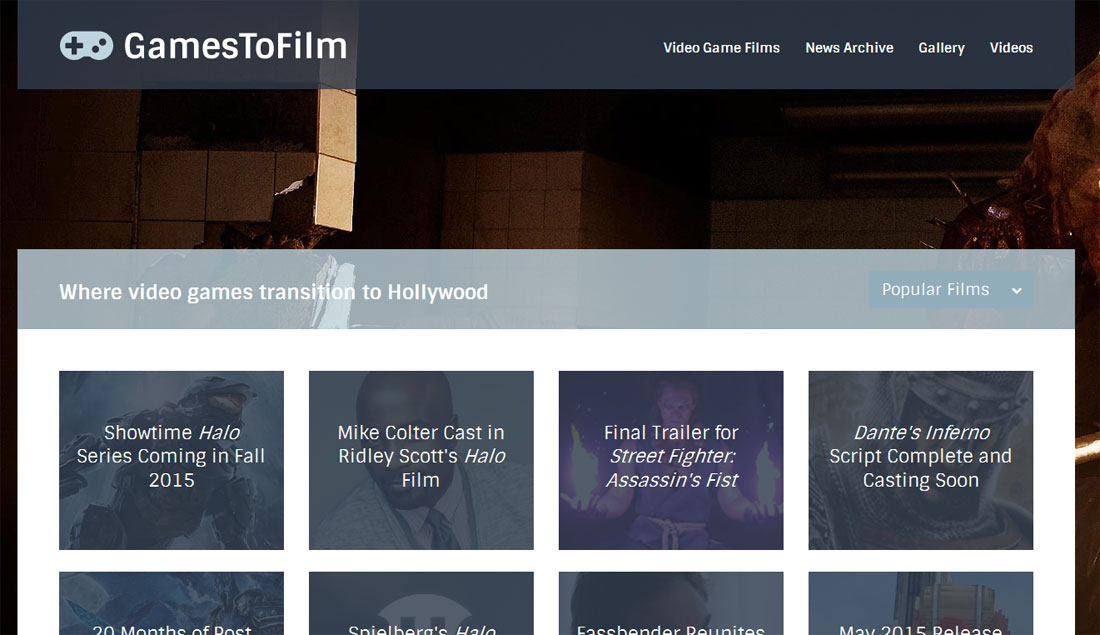Open Street Fighter: Assassin's Fist trailer card

click(671, 460)
